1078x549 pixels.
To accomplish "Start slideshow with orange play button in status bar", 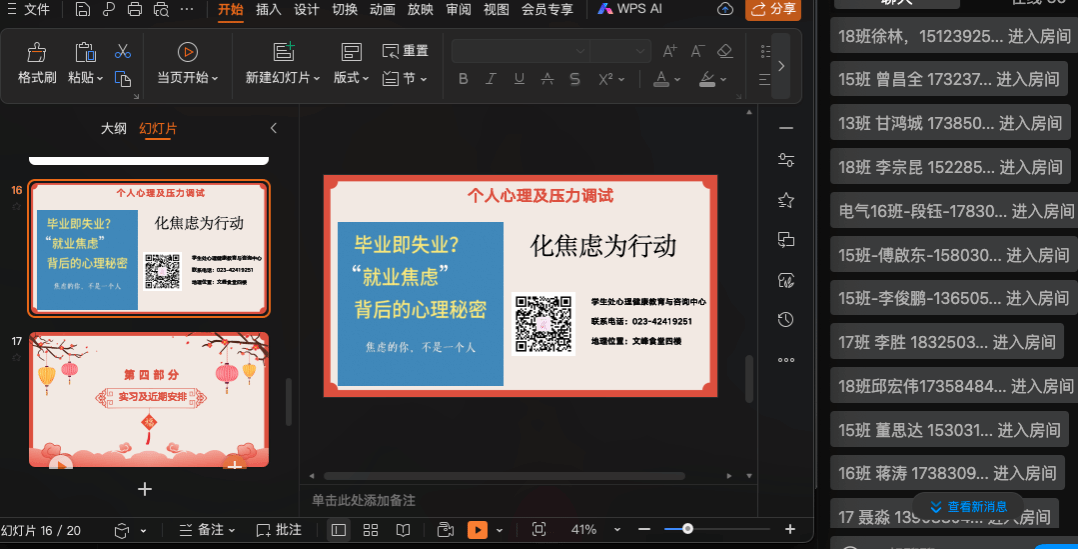I will tap(477, 530).
